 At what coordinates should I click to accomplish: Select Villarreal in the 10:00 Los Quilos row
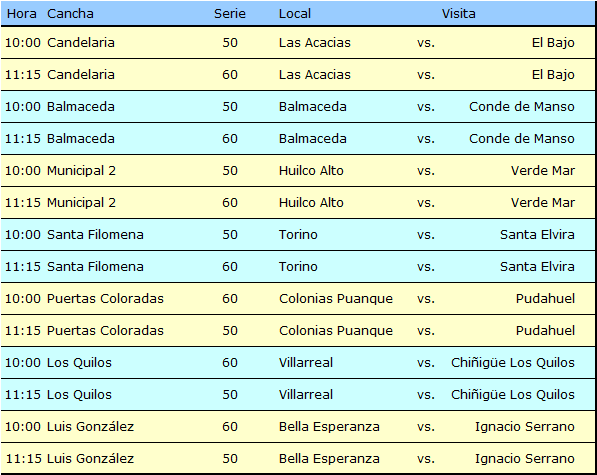pyautogui.click(x=306, y=362)
